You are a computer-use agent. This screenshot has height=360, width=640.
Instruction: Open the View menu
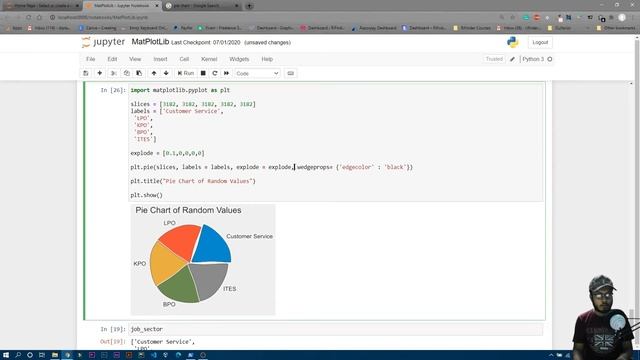click(x=135, y=59)
